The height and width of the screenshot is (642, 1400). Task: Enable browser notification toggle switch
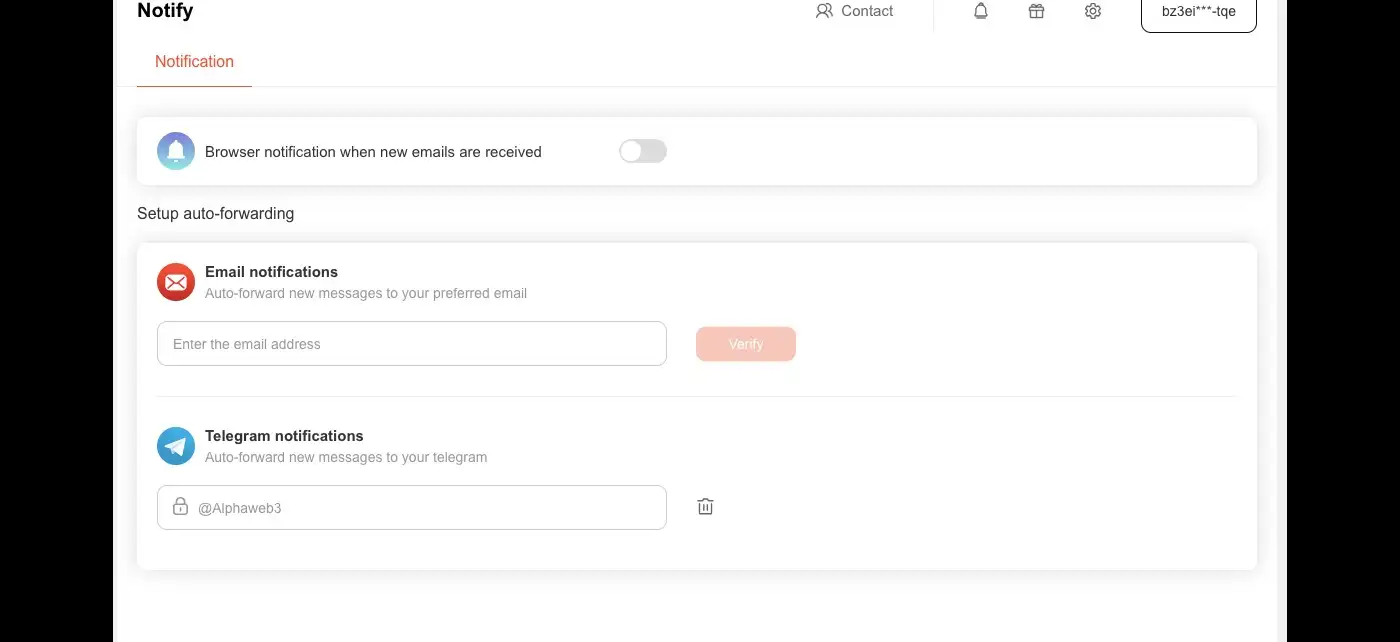[643, 151]
